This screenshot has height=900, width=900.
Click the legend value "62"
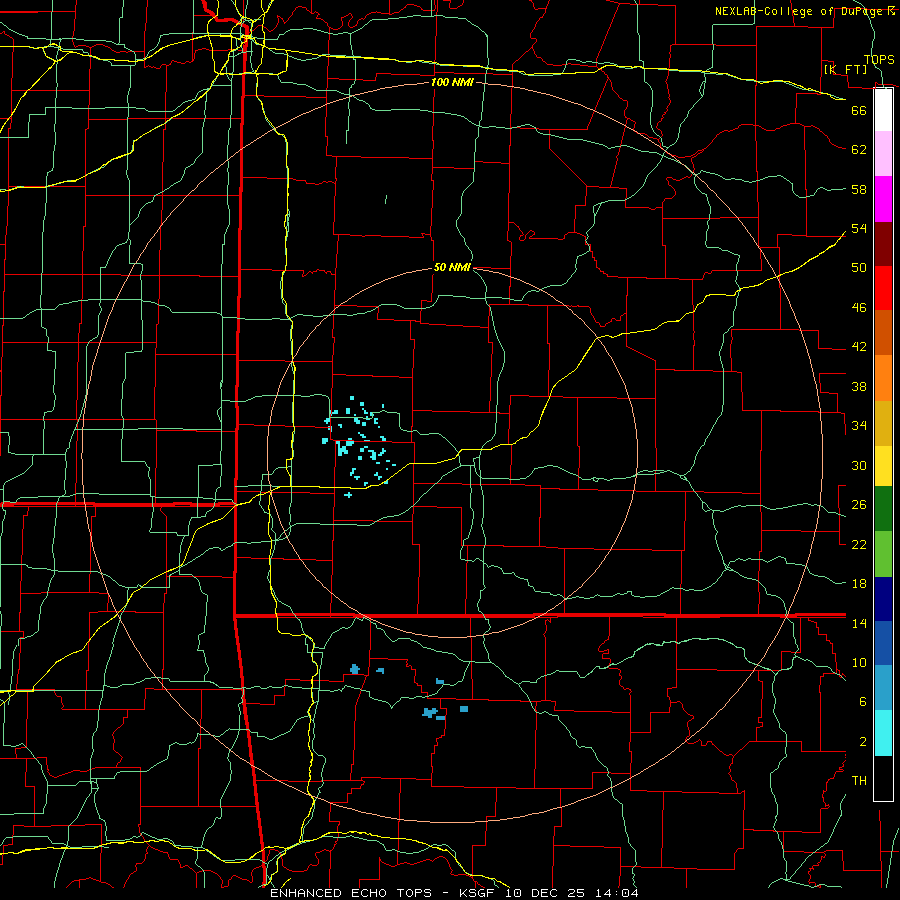click(859, 149)
